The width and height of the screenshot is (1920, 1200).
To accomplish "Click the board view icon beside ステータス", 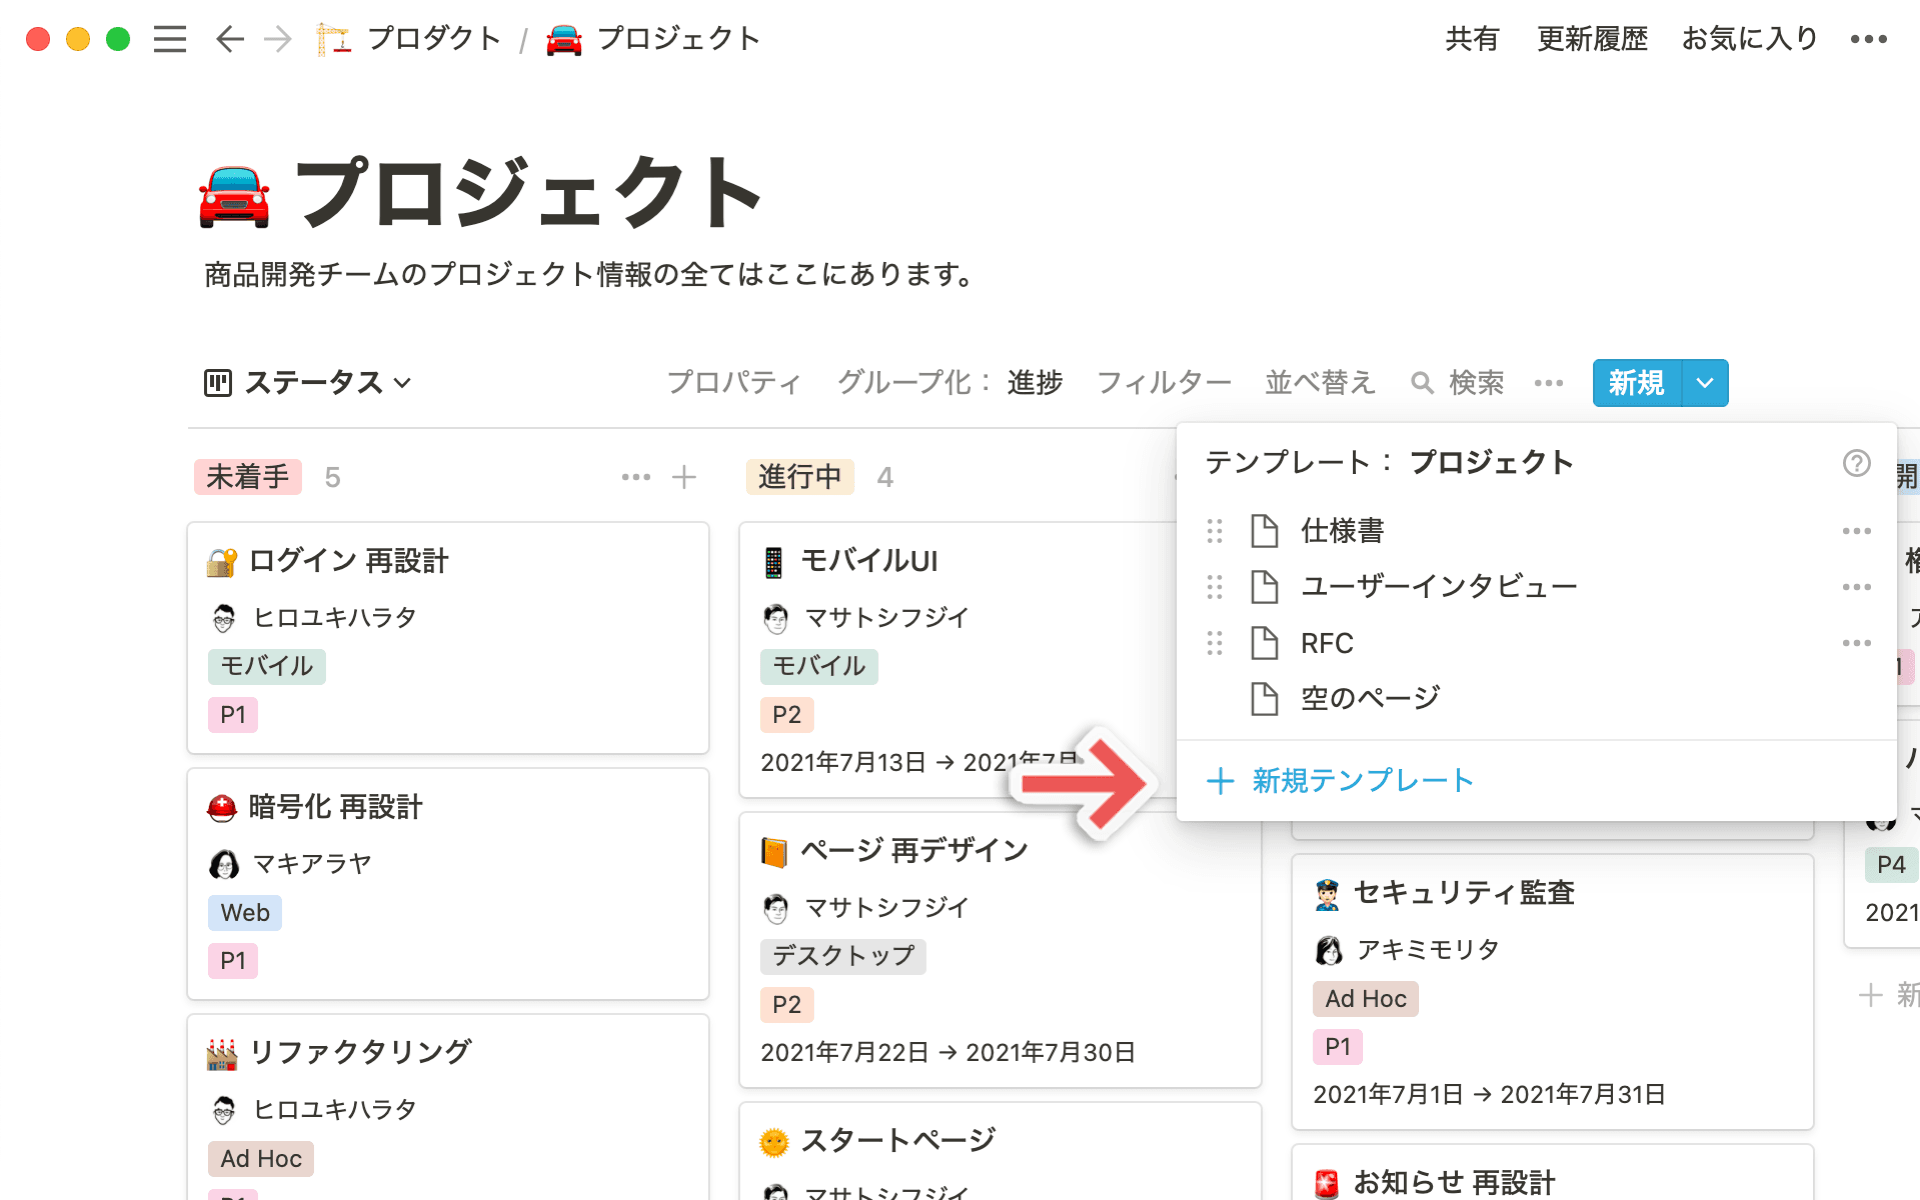I will pyautogui.click(x=219, y=383).
